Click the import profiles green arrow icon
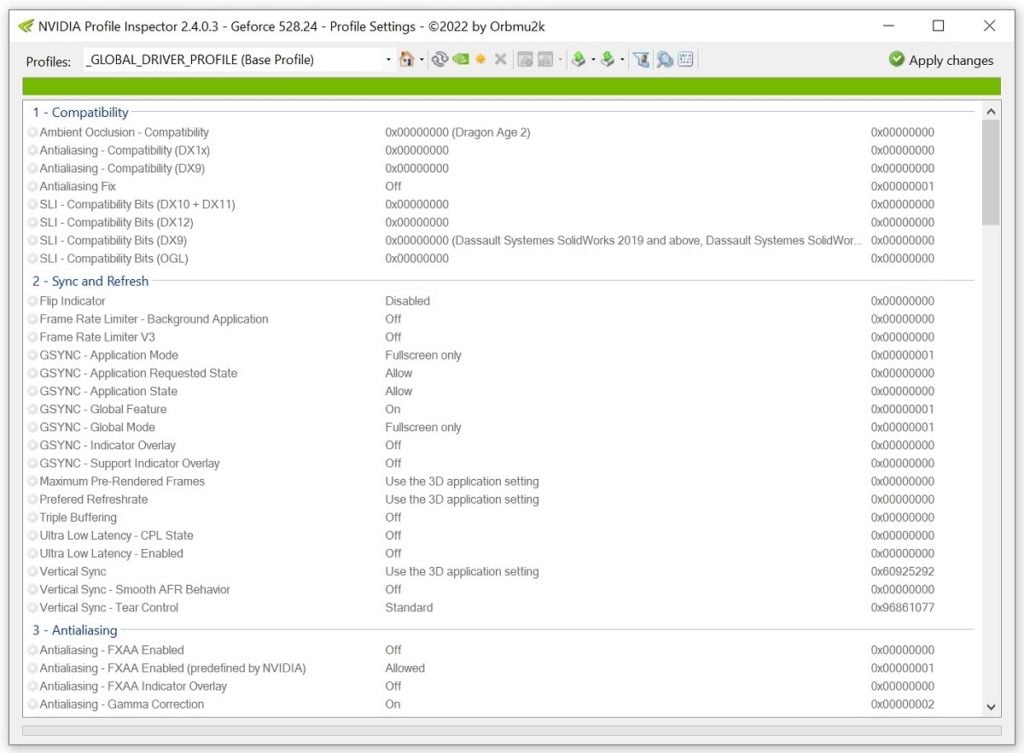 (x=607, y=60)
